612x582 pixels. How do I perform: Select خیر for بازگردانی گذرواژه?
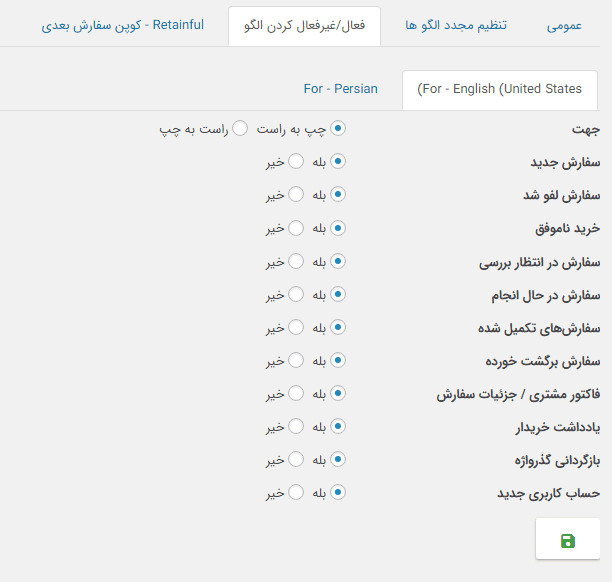(x=296, y=459)
